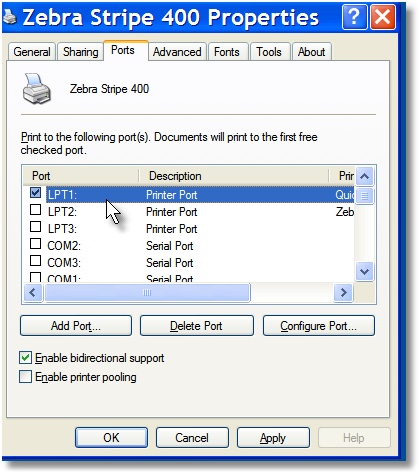Check the LPT3: port checkbox
Image resolution: width=420 pixels, height=475 pixels.
(x=36, y=227)
